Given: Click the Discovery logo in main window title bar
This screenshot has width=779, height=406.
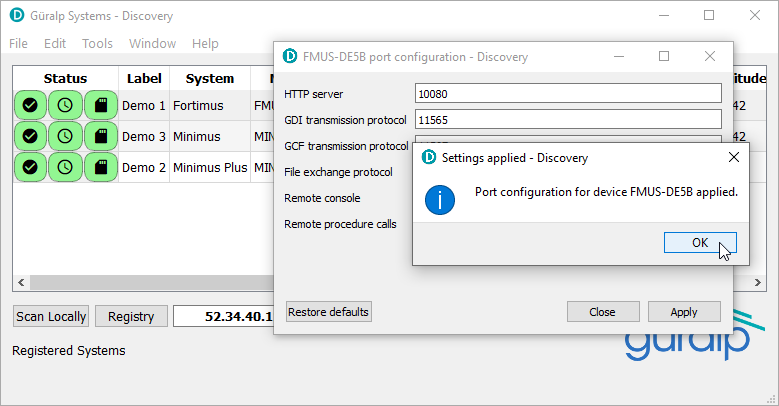Looking at the screenshot, I should pyautogui.click(x=17, y=15).
